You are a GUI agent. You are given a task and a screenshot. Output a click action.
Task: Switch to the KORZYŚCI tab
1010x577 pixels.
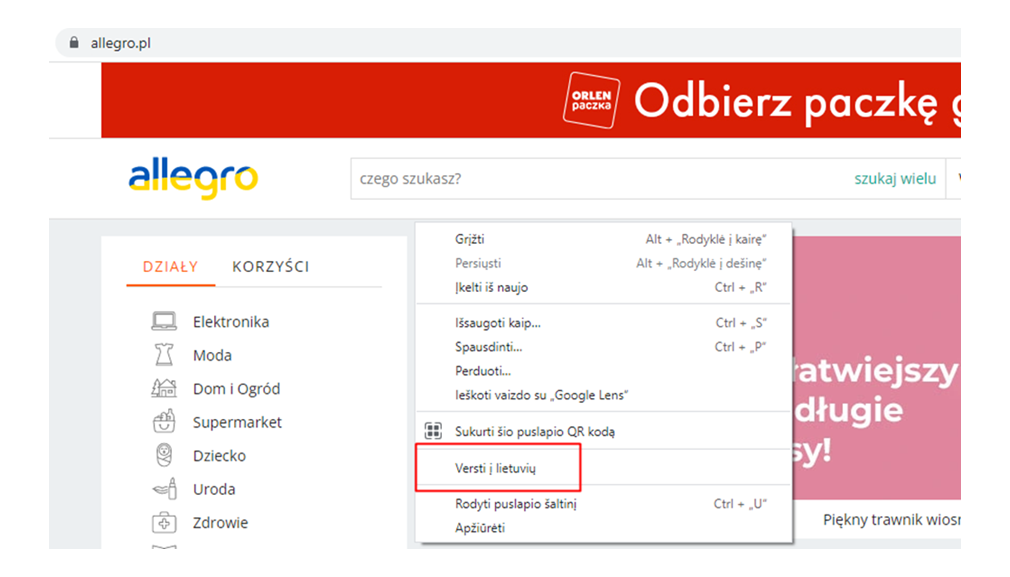pos(270,267)
